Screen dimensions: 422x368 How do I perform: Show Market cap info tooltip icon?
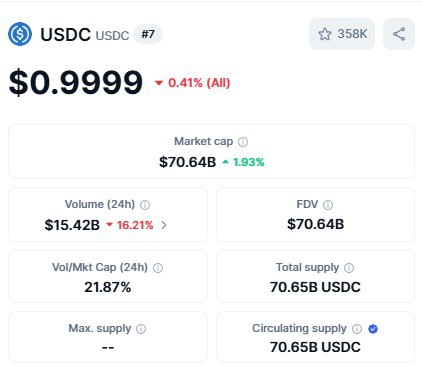243,142
